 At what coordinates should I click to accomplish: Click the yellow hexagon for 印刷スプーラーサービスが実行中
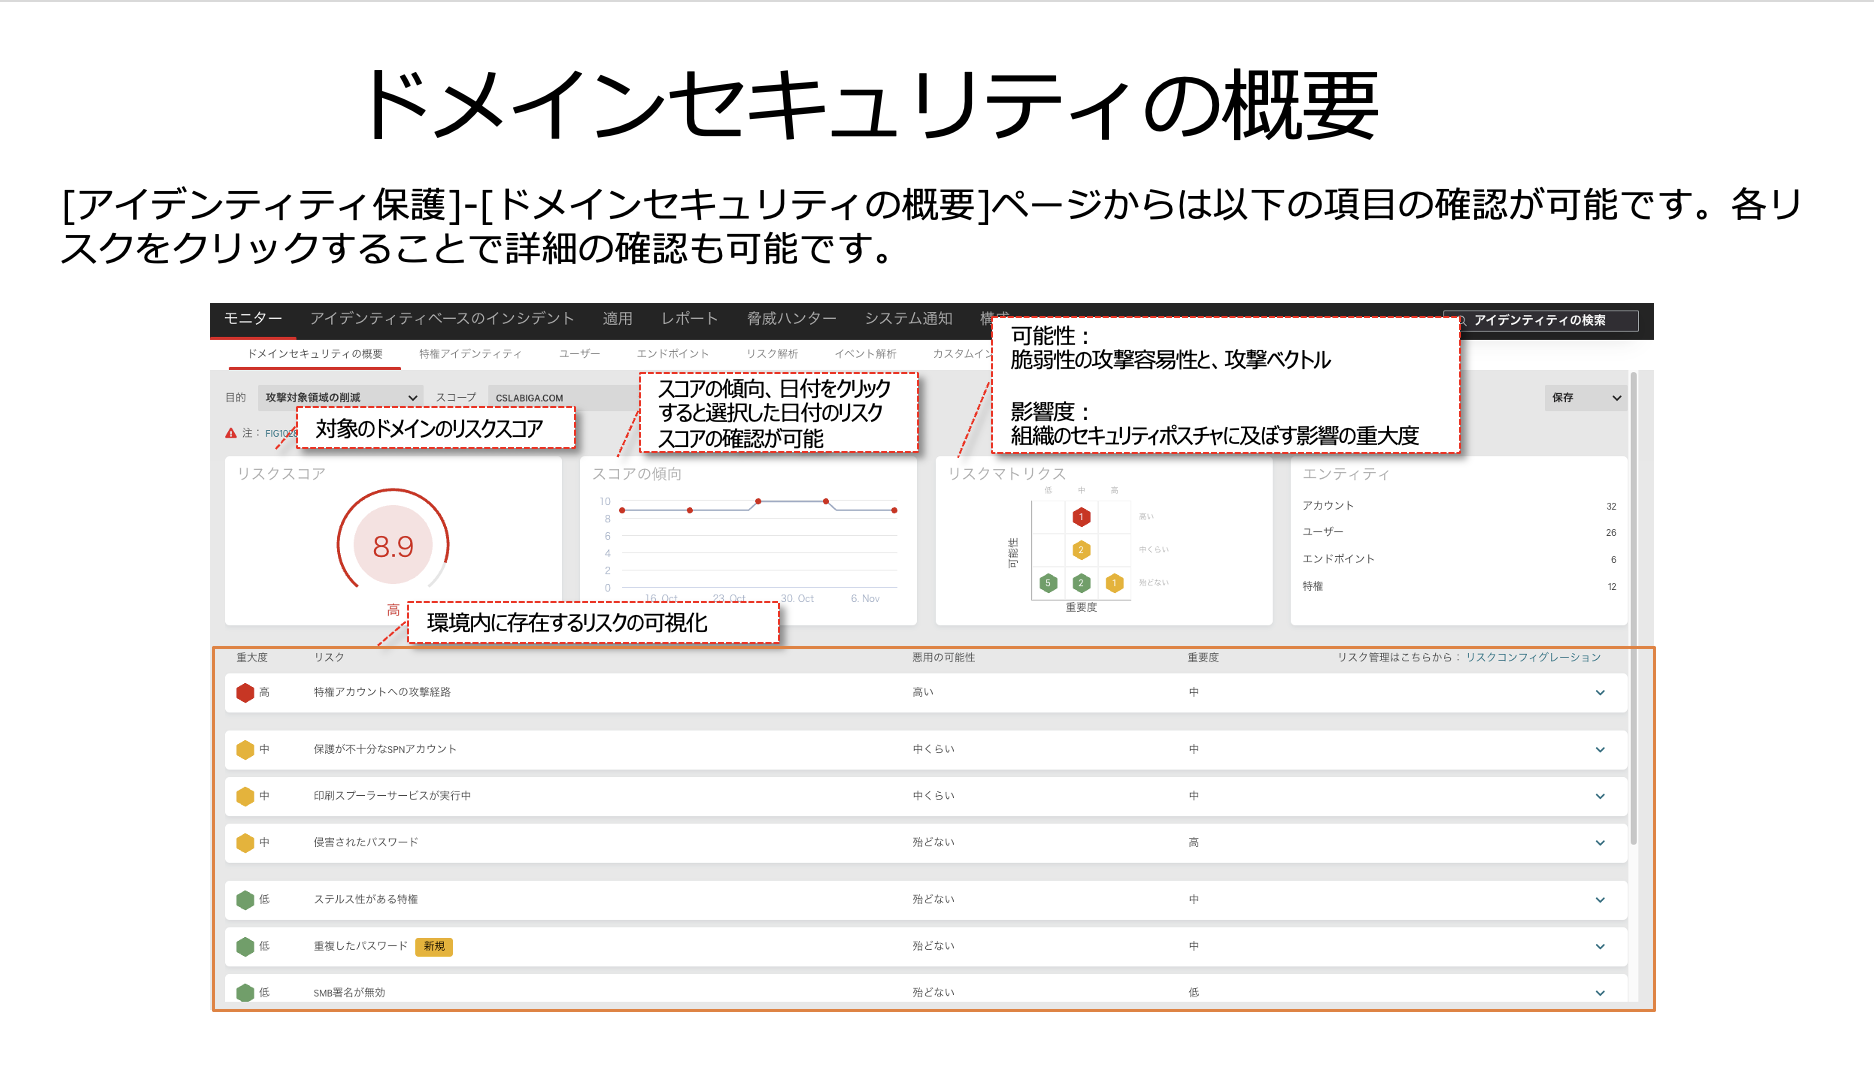pos(245,796)
